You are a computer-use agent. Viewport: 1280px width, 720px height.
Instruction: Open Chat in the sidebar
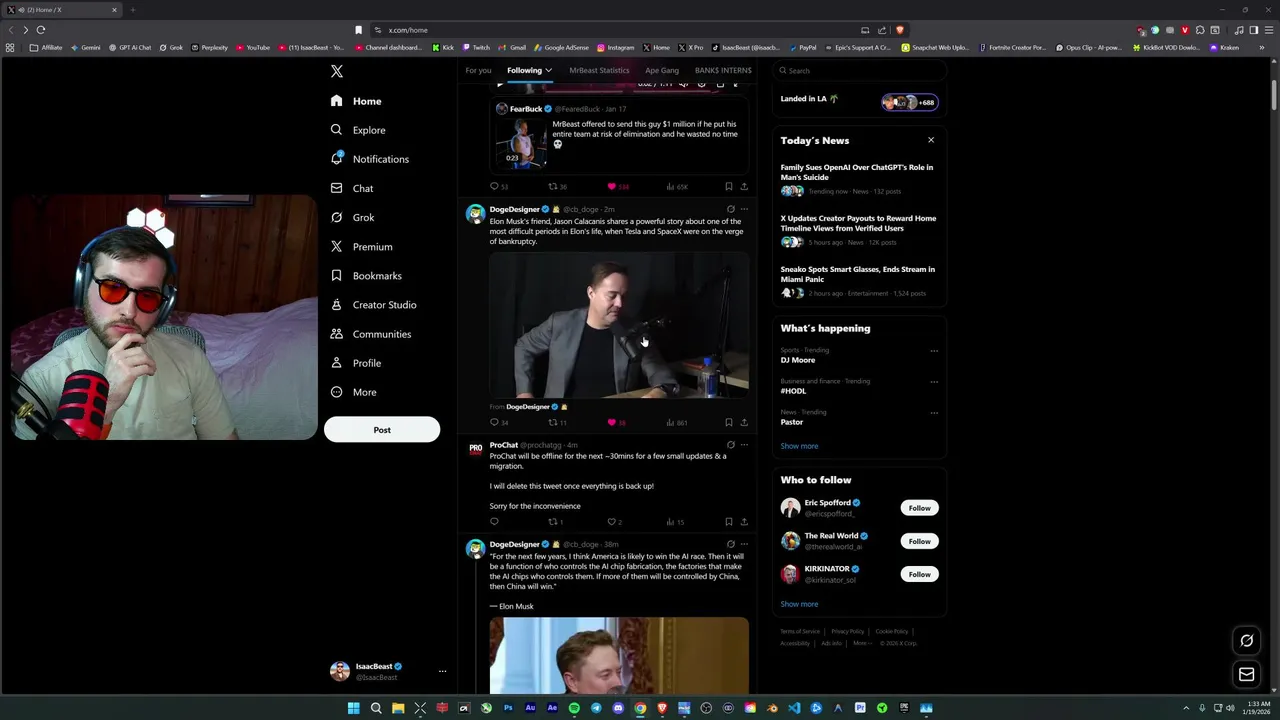(351, 188)
